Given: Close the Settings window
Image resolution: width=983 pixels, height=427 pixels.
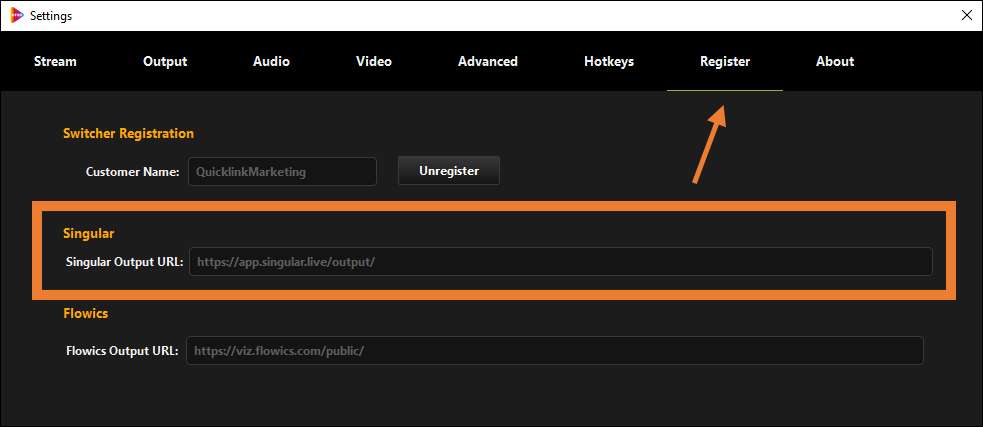Looking at the screenshot, I should coord(967,16).
